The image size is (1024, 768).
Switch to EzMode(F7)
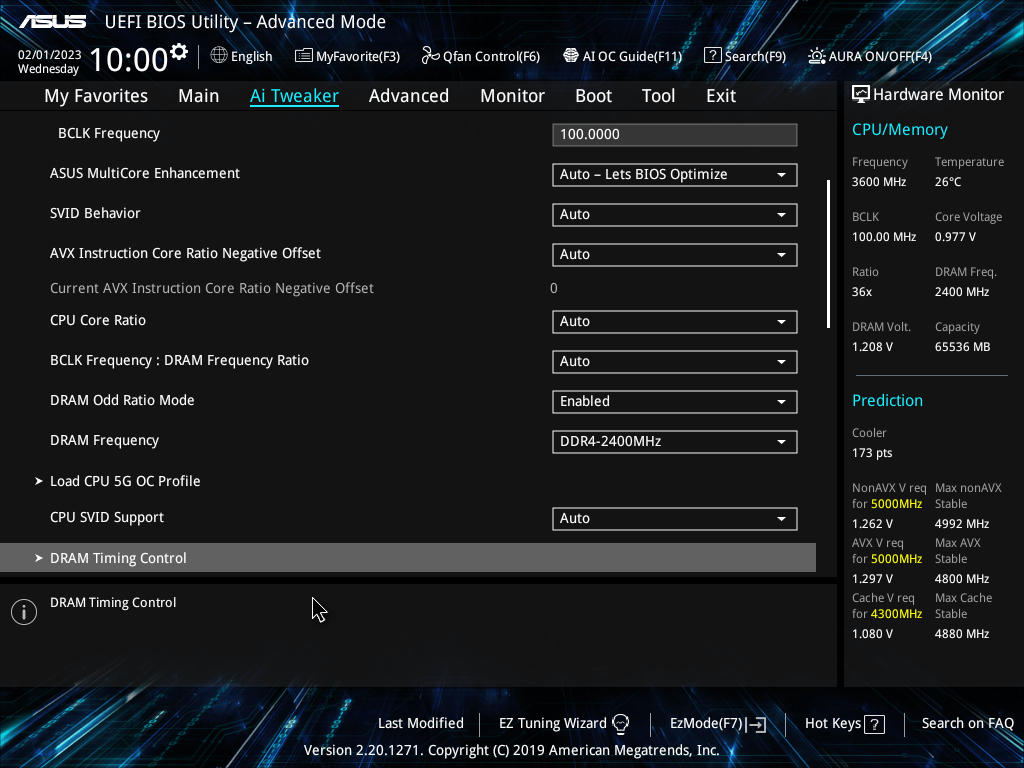718,724
